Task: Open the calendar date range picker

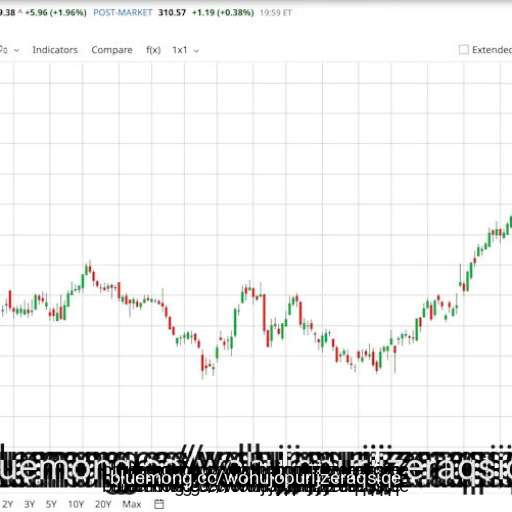Action: (159, 504)
